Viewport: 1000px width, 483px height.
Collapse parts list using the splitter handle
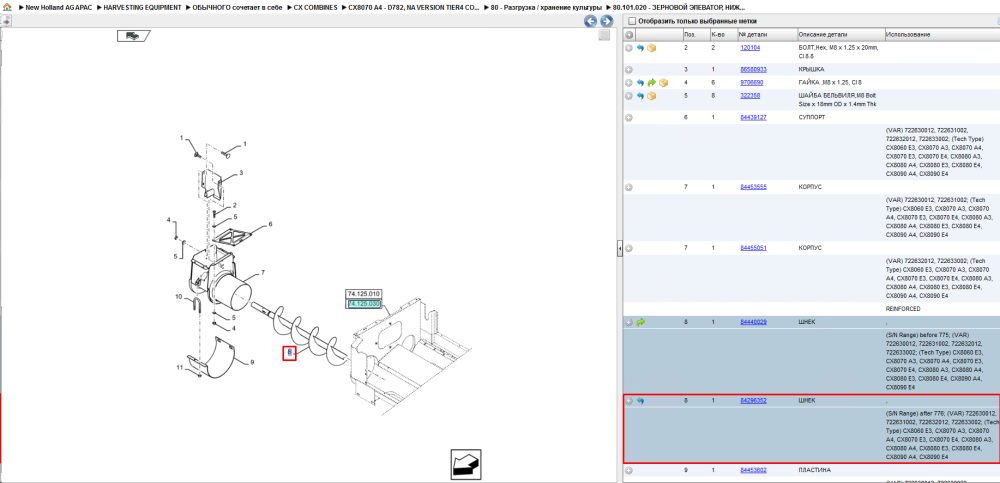pos(619,249)
